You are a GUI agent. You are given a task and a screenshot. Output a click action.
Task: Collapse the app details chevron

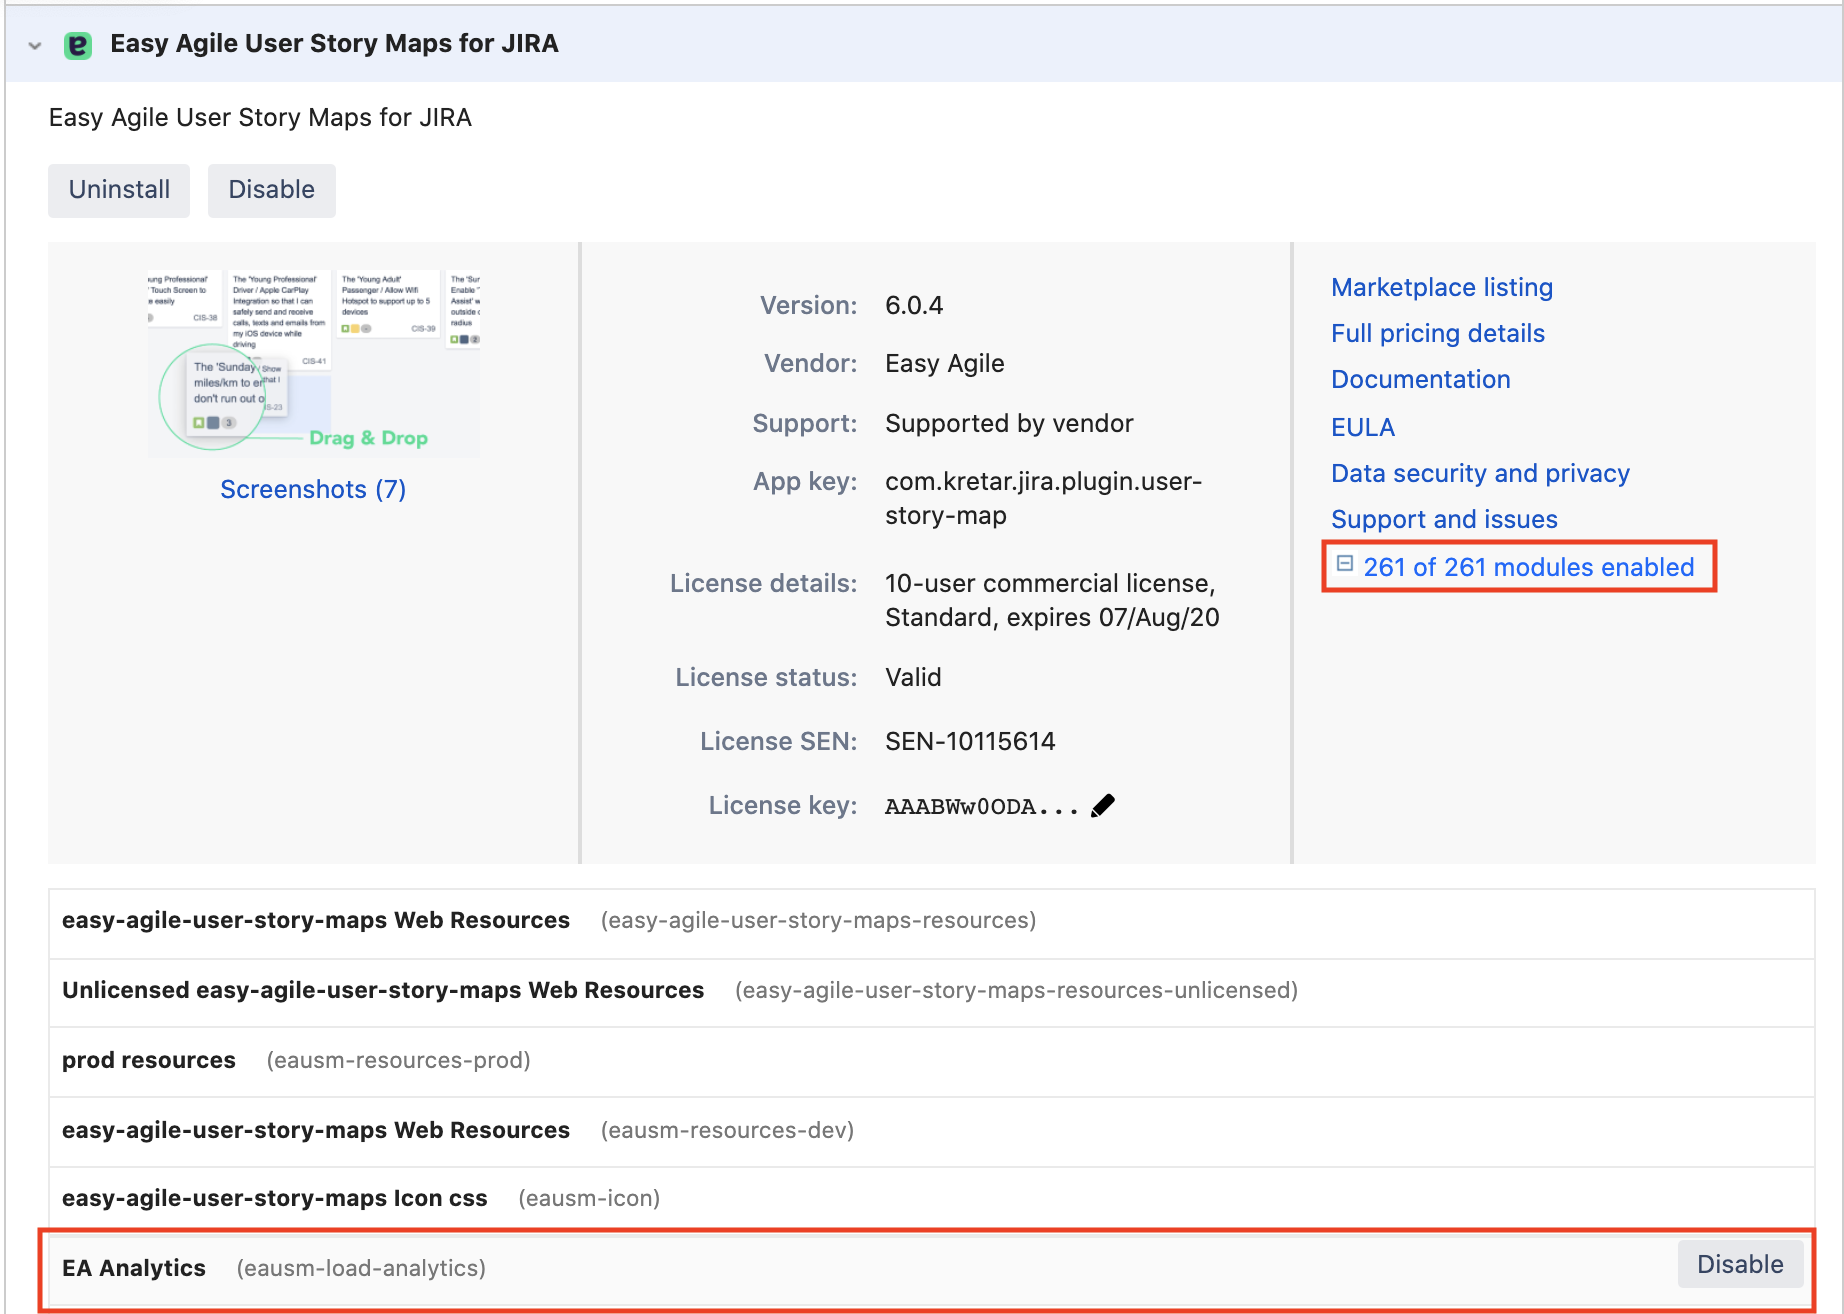[35, 46]
